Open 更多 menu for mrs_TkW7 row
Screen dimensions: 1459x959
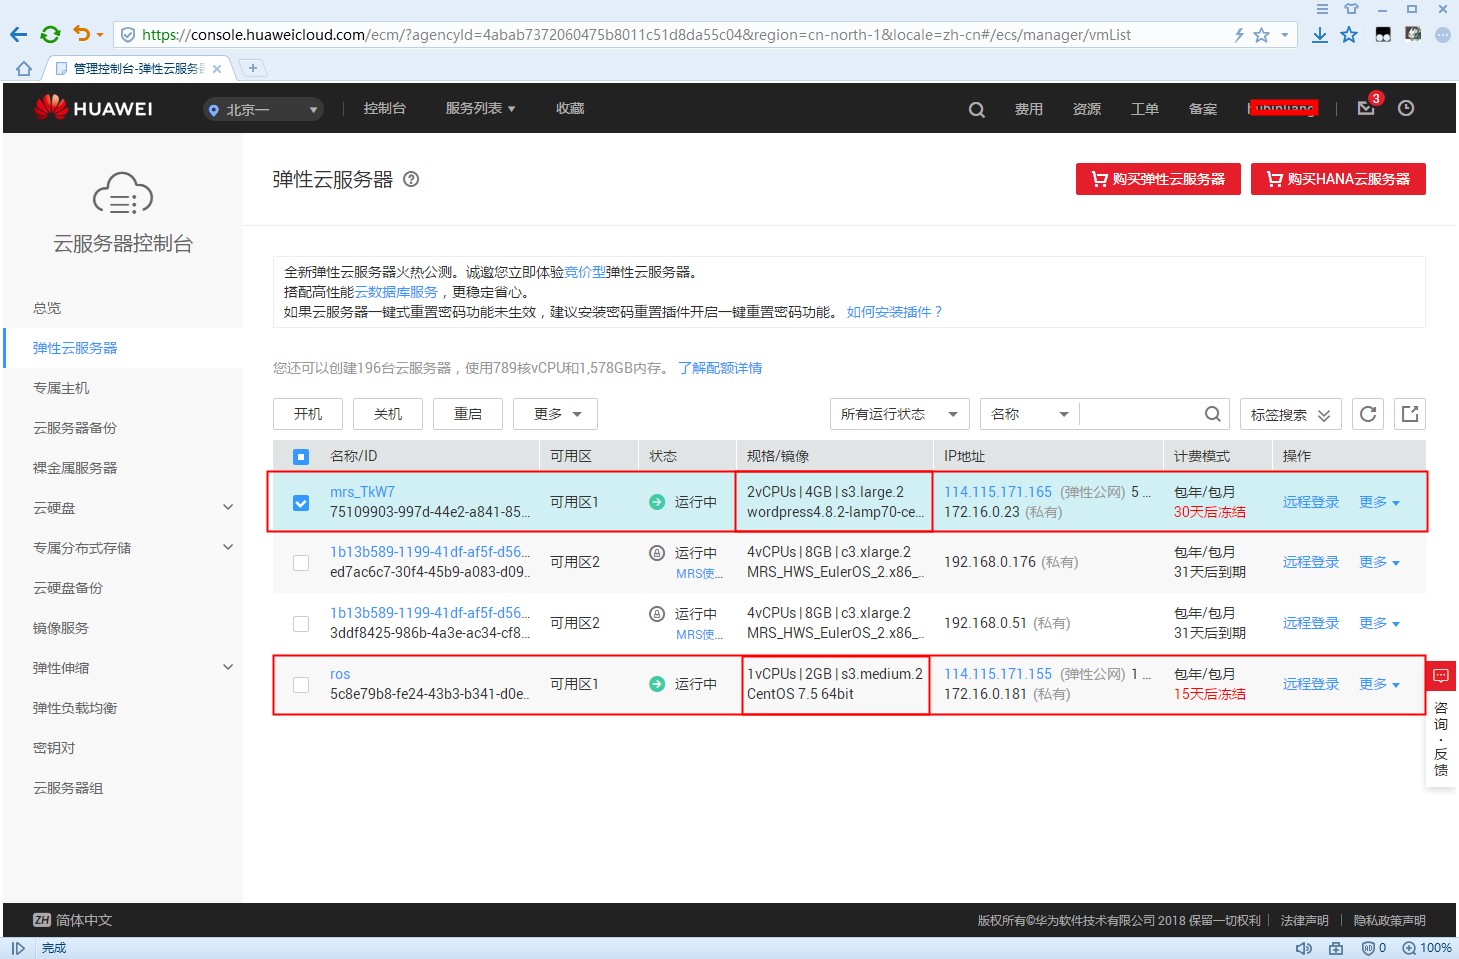coord(1379,502)
